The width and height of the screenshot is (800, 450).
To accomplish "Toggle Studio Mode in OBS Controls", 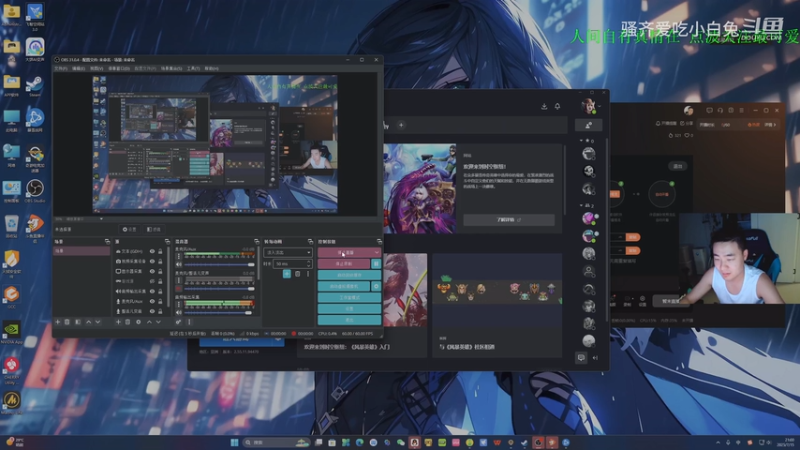I will (x=349, y=297).
